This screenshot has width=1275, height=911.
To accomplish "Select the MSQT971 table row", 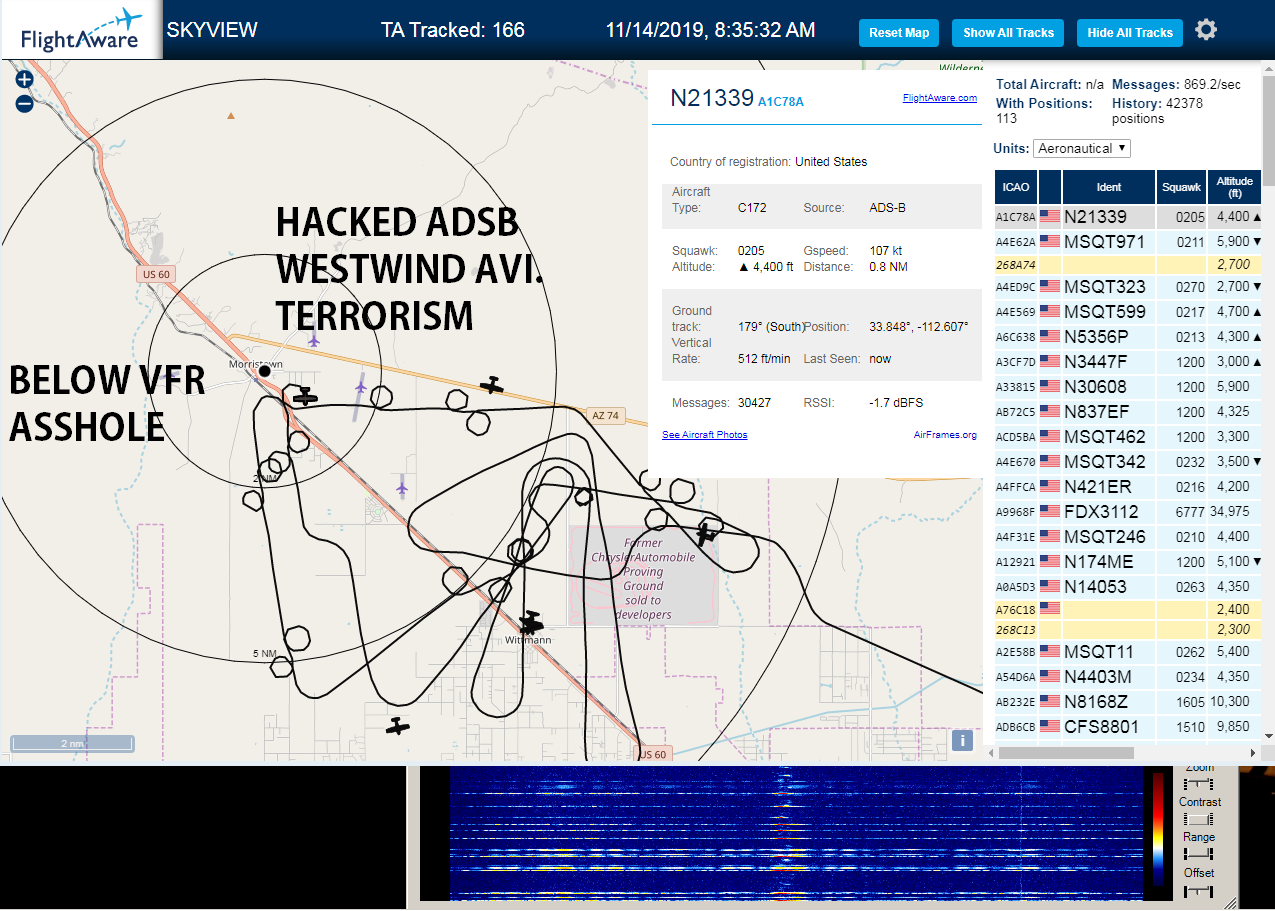I will [x=1128, y=242].
